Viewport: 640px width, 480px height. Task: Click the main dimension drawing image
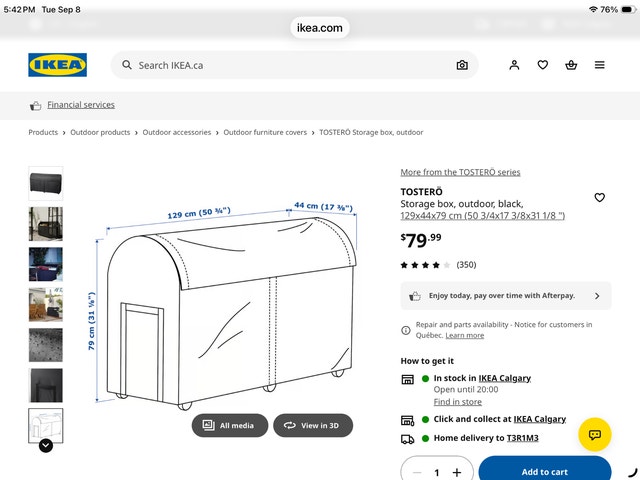222,304
